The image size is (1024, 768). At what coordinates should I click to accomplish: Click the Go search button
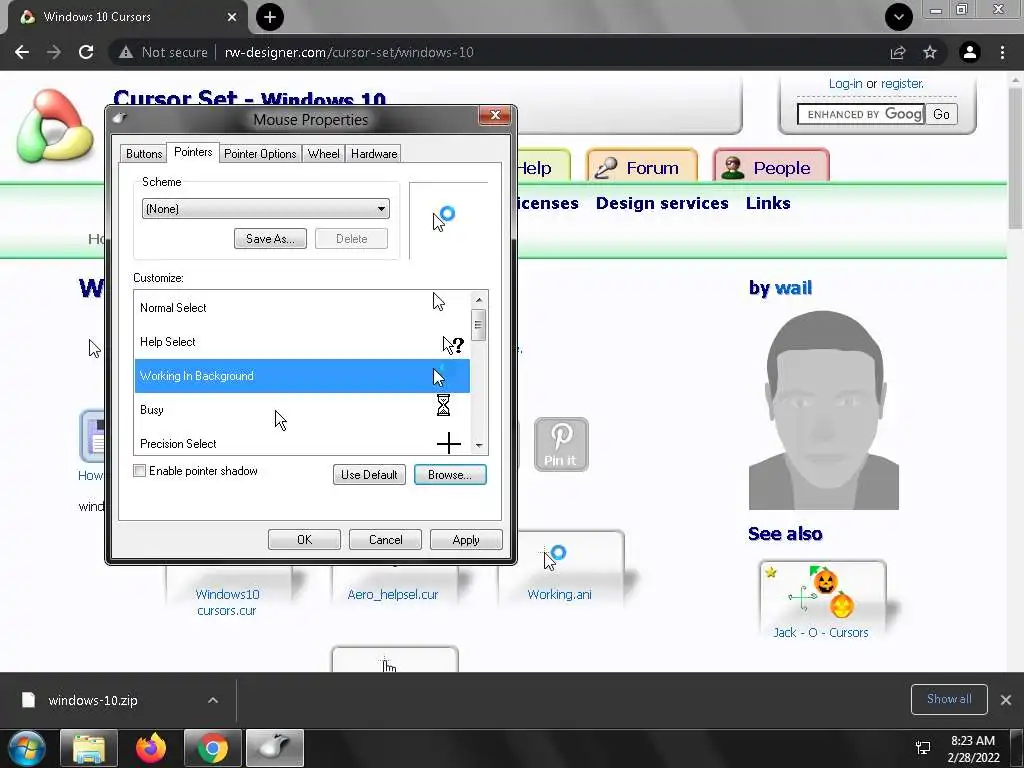point(941,114)
